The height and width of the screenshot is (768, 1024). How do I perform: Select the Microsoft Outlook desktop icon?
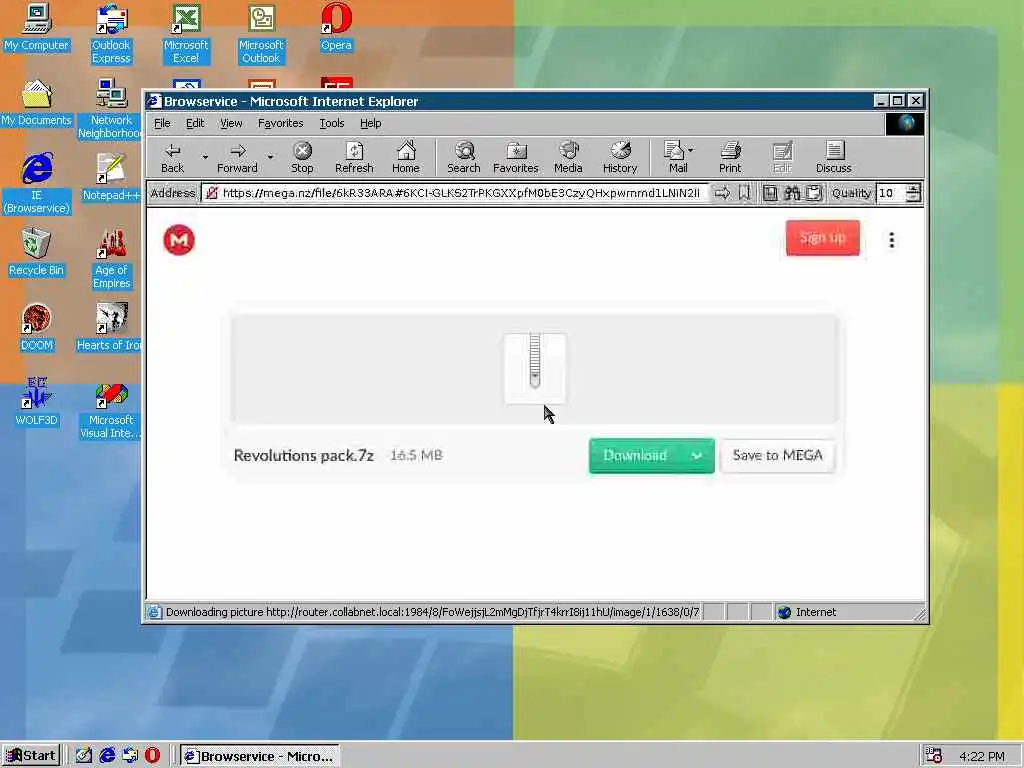[261, 34]
